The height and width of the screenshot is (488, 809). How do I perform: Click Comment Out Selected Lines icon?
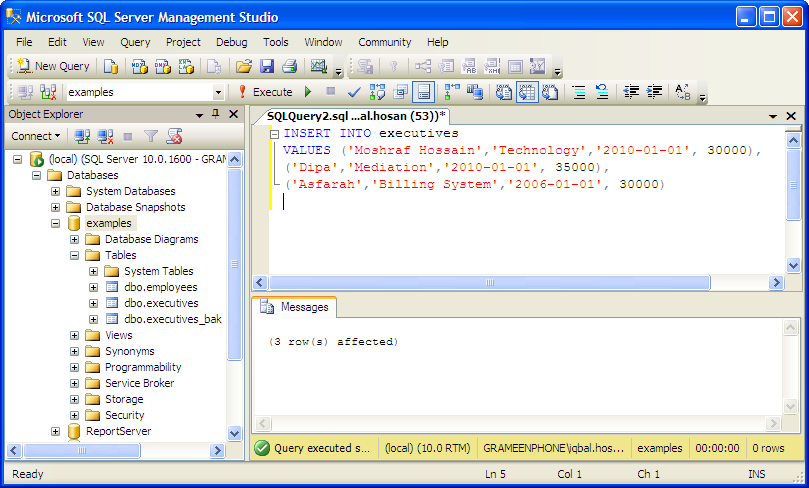[x=579, y=92]
